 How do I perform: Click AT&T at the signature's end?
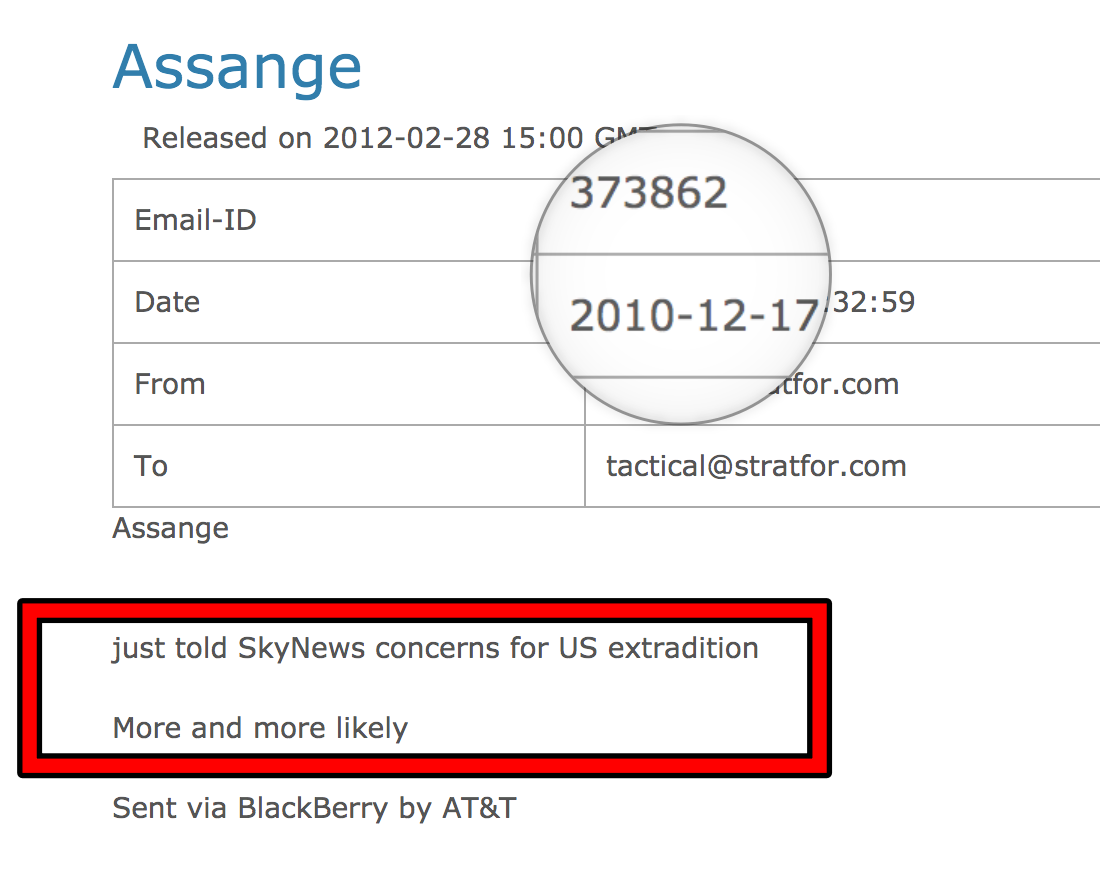coord(479,808)
